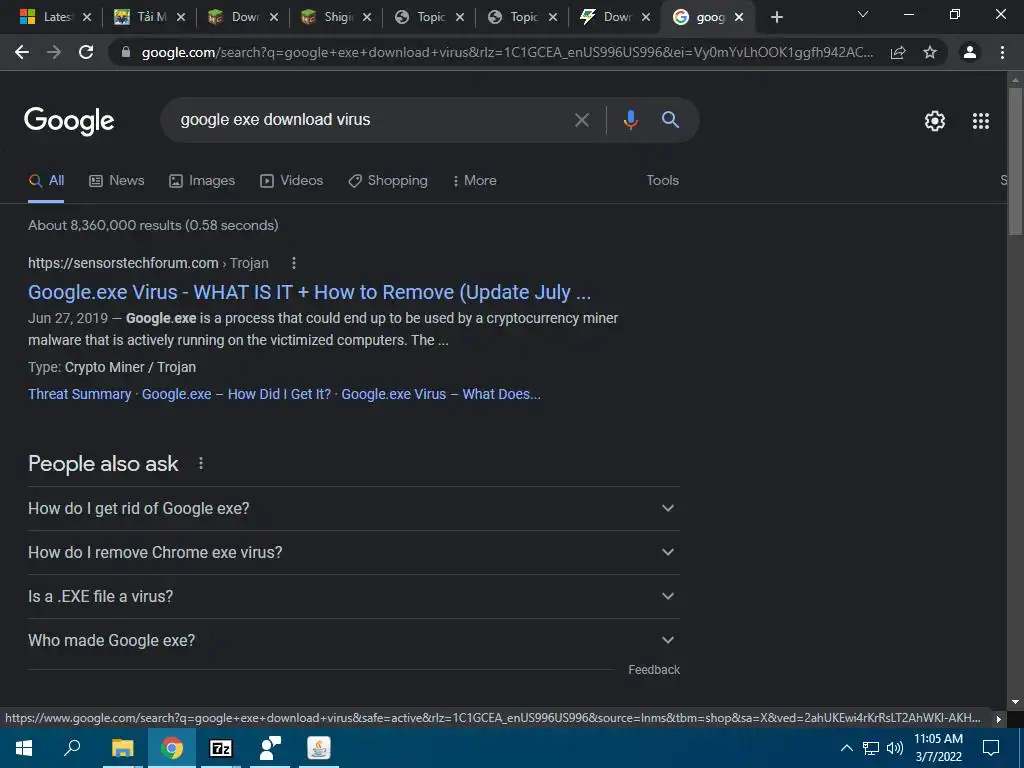
Task: Open Google.exe Virus – What Does link
Action: [x=441, y=394]
